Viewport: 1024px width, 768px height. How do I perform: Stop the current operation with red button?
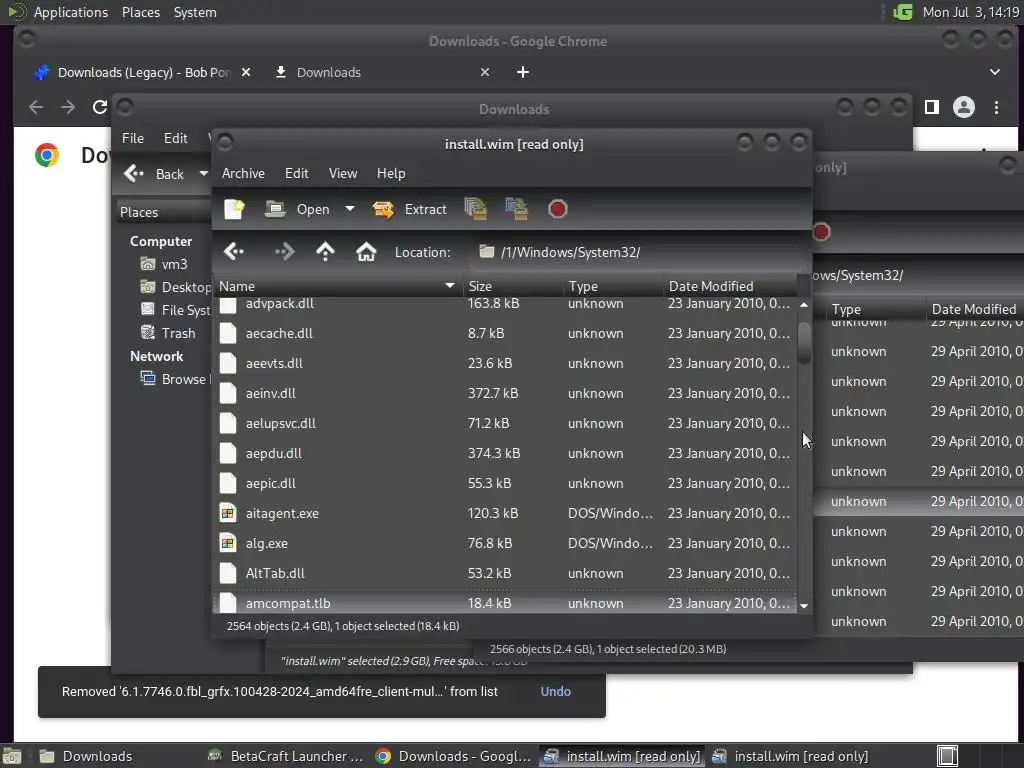coord(558,209)
